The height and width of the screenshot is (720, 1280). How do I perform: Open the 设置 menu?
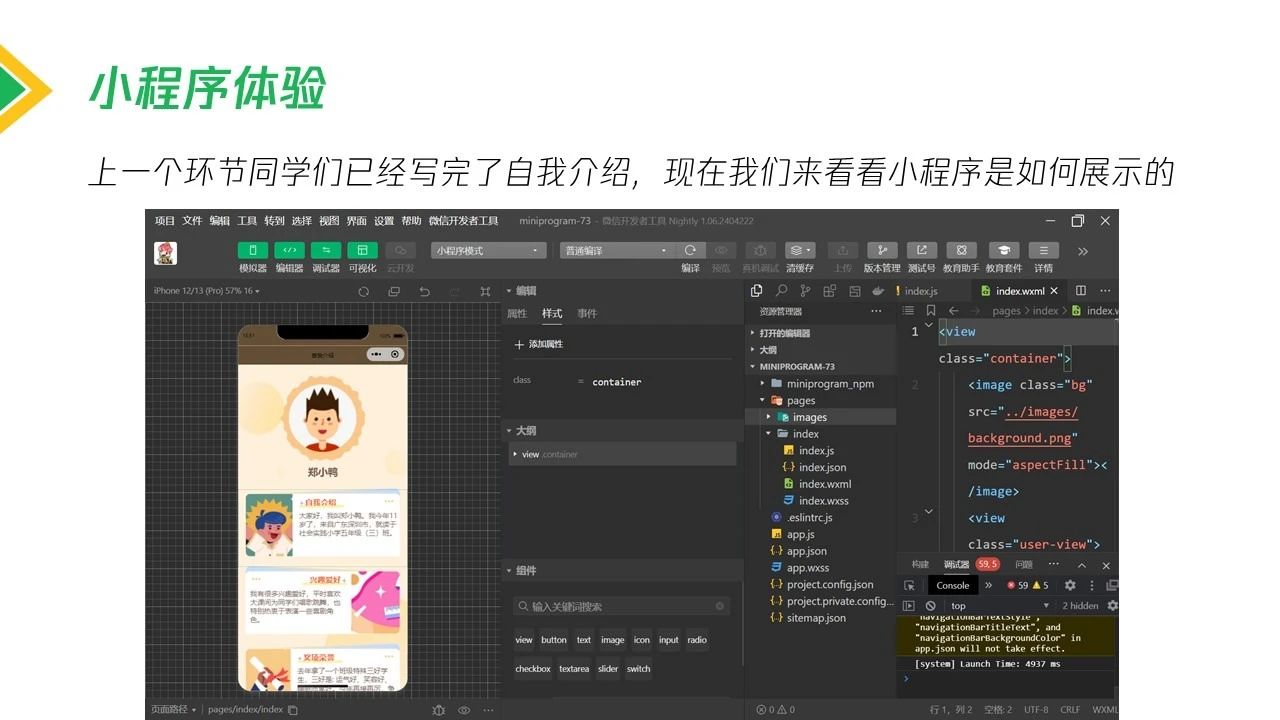coord(384,221)
